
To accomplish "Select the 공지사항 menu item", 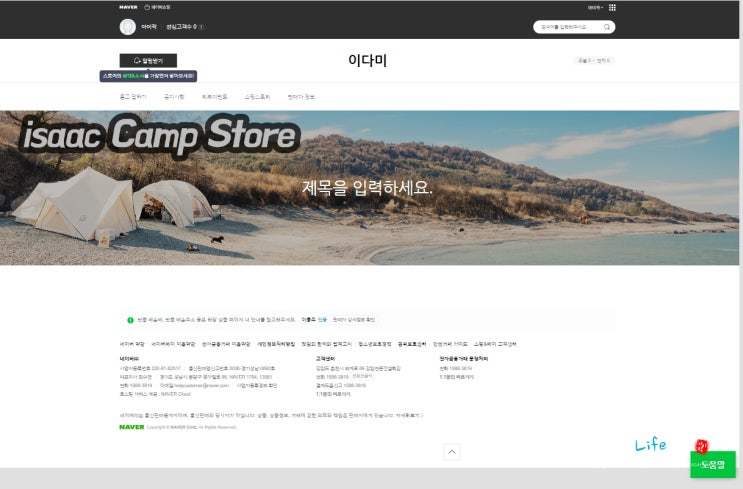I will click(x=174, y=97).
